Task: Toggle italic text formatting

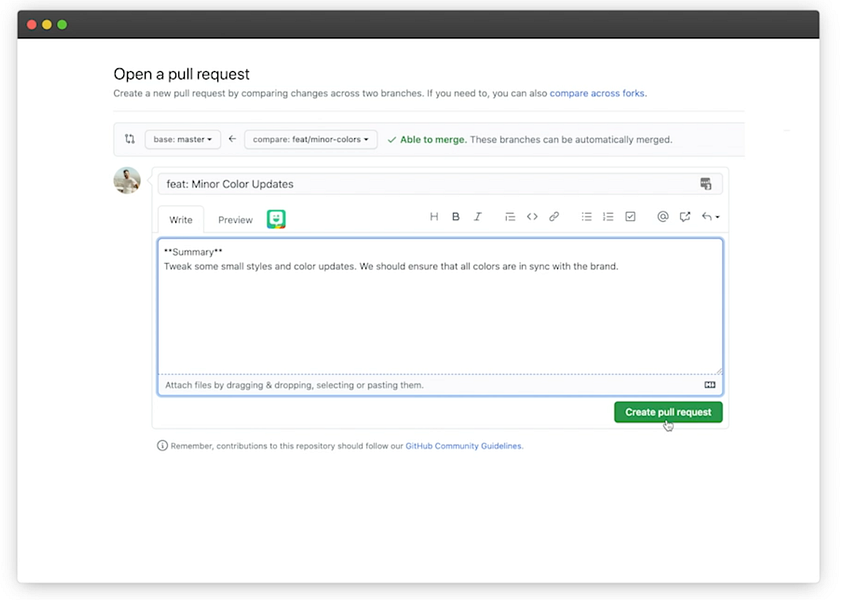Action: pos(478,217)
